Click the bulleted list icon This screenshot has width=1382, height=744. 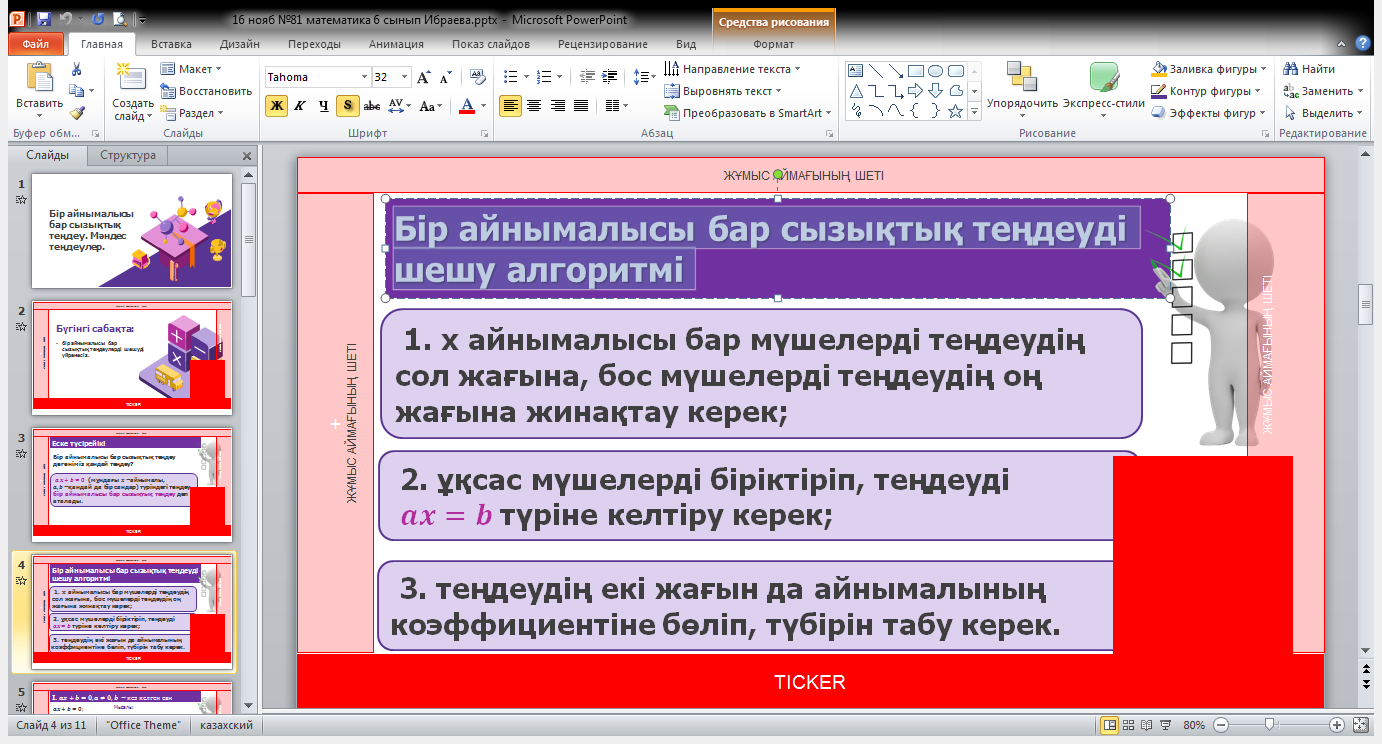(510, 77)
